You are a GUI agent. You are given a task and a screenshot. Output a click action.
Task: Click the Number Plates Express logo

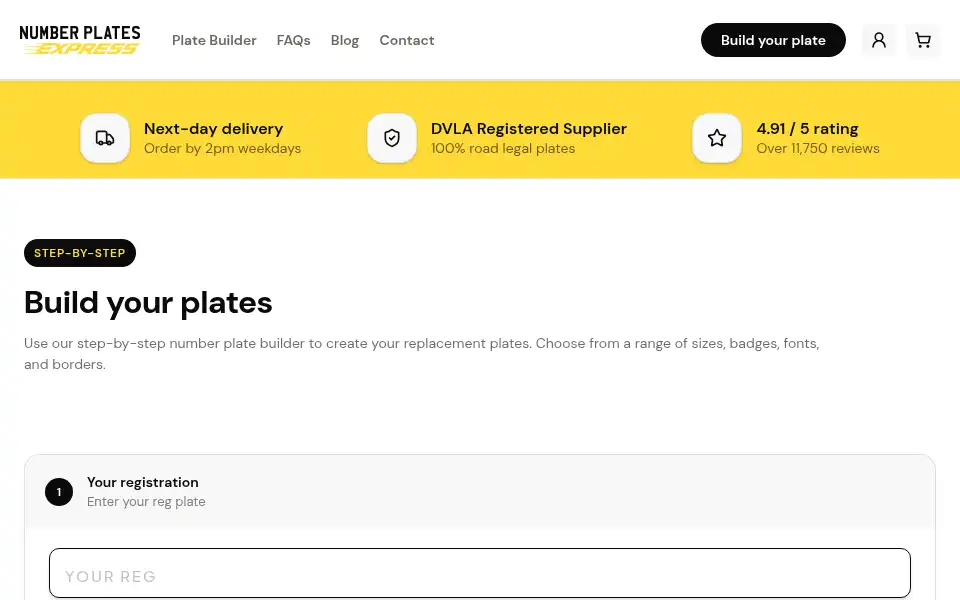pos(80,40)
